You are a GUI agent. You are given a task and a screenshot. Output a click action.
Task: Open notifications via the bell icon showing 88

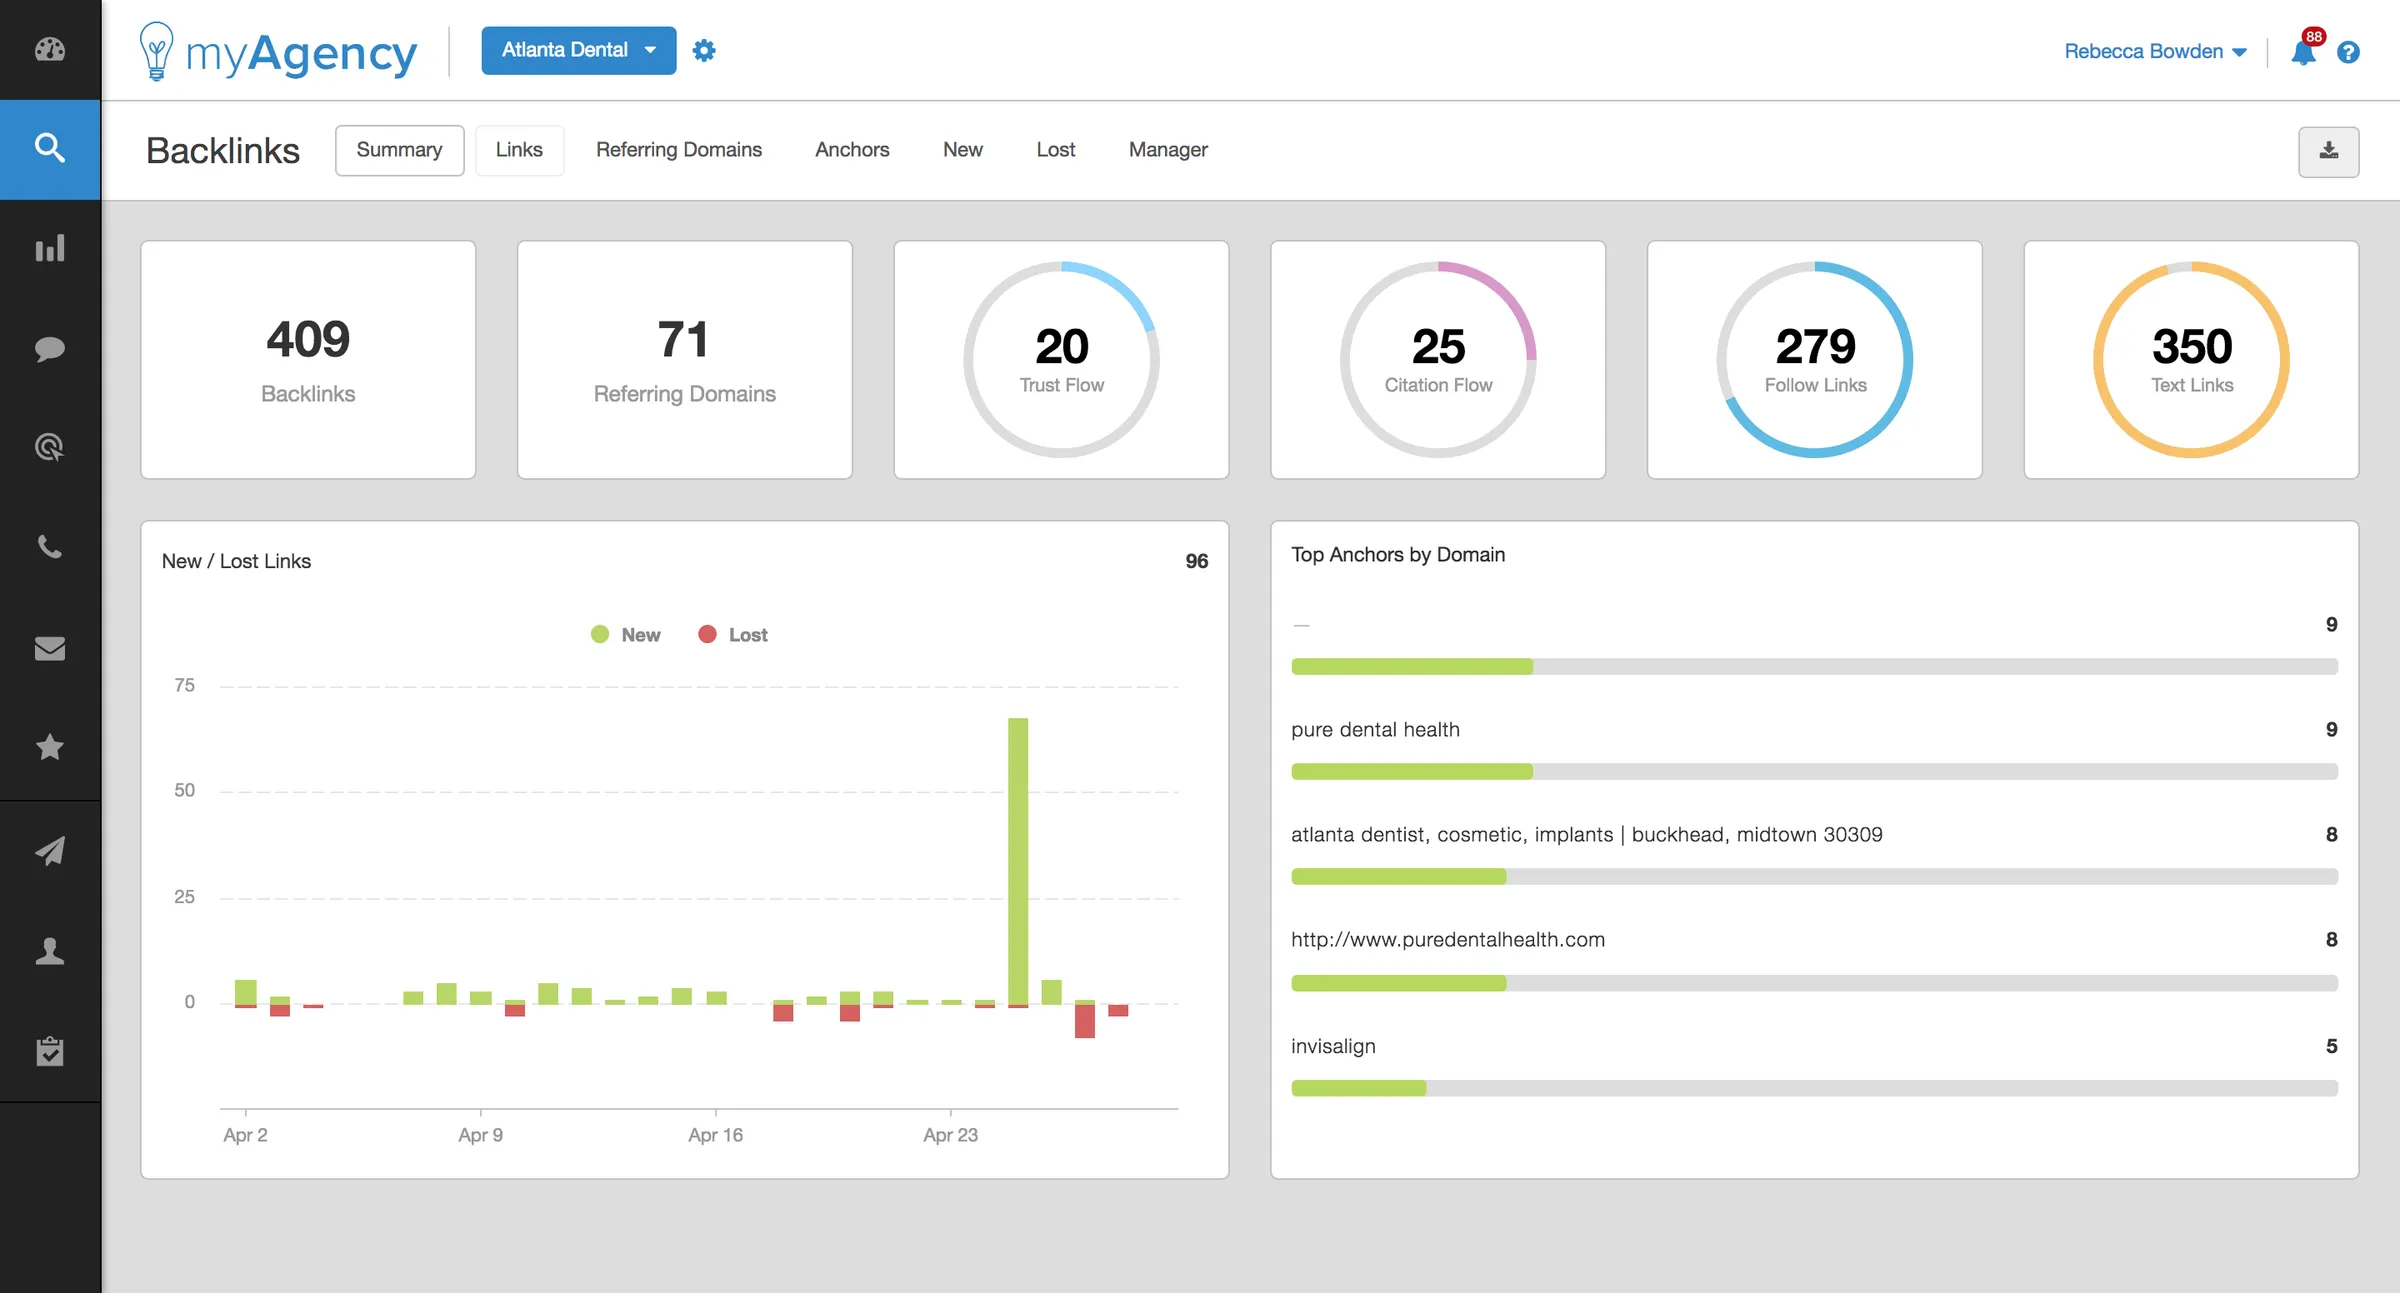tap(2303, 51)
